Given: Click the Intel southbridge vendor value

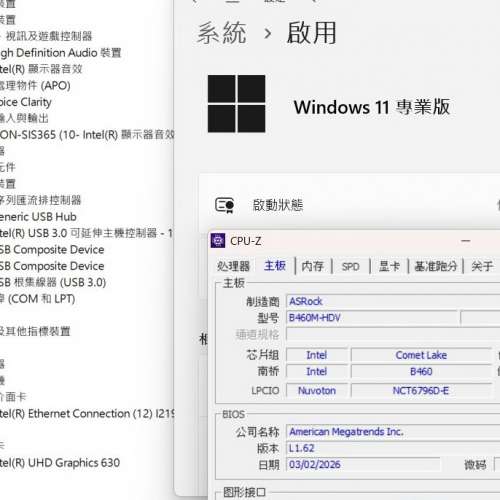Looking at the screenshot, I should coord(317,371).
